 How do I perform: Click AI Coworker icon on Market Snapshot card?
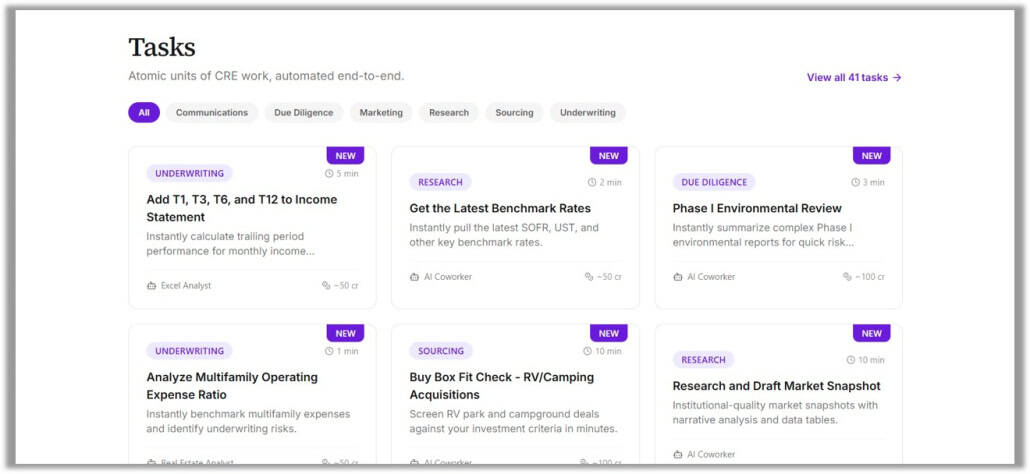(677, 455)
